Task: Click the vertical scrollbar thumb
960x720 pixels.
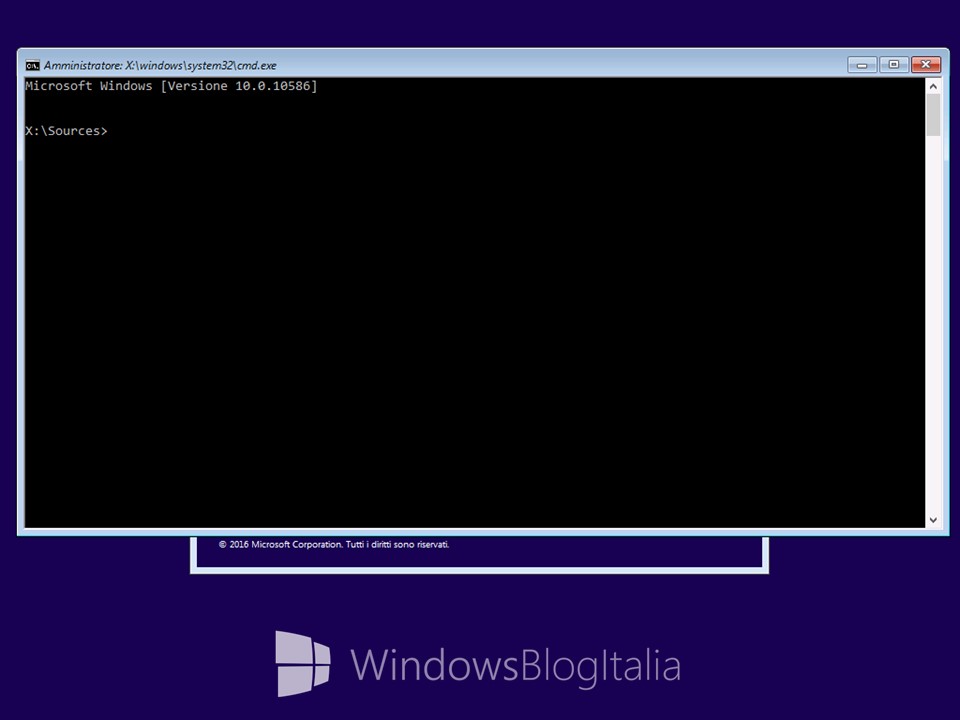Action: point(933,115)
